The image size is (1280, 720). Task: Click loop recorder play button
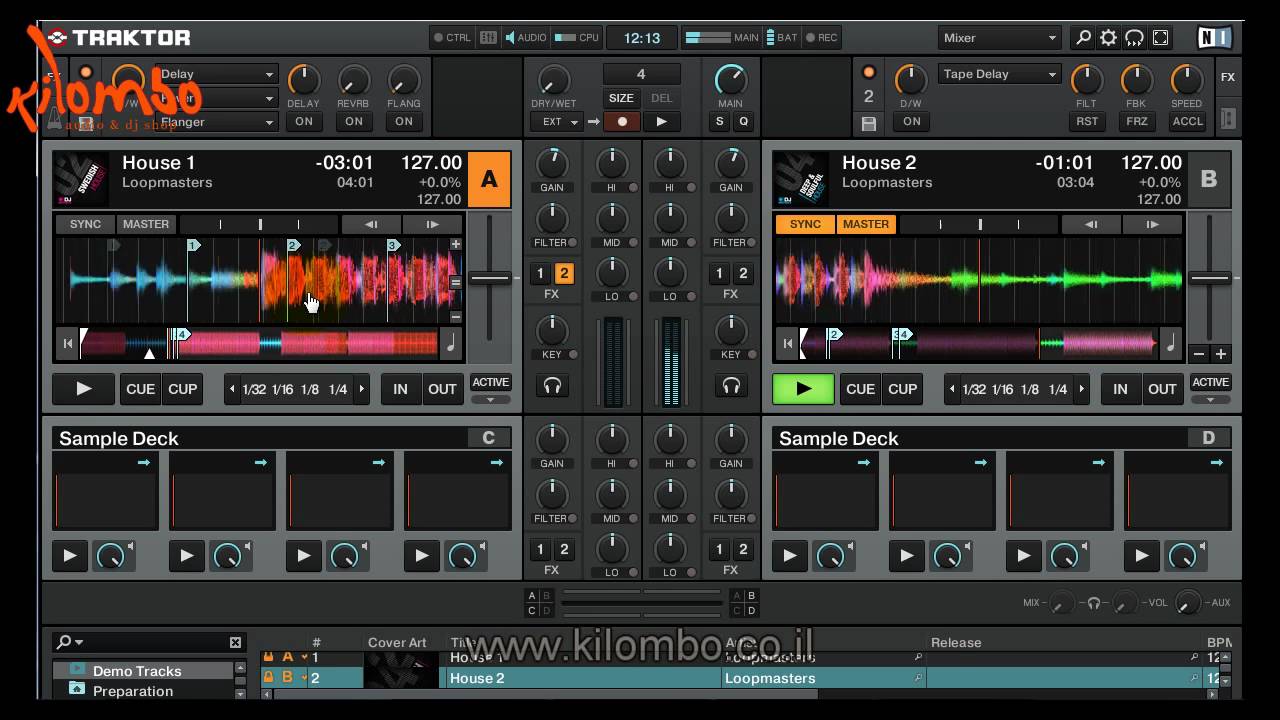click(x=661, y=121)
